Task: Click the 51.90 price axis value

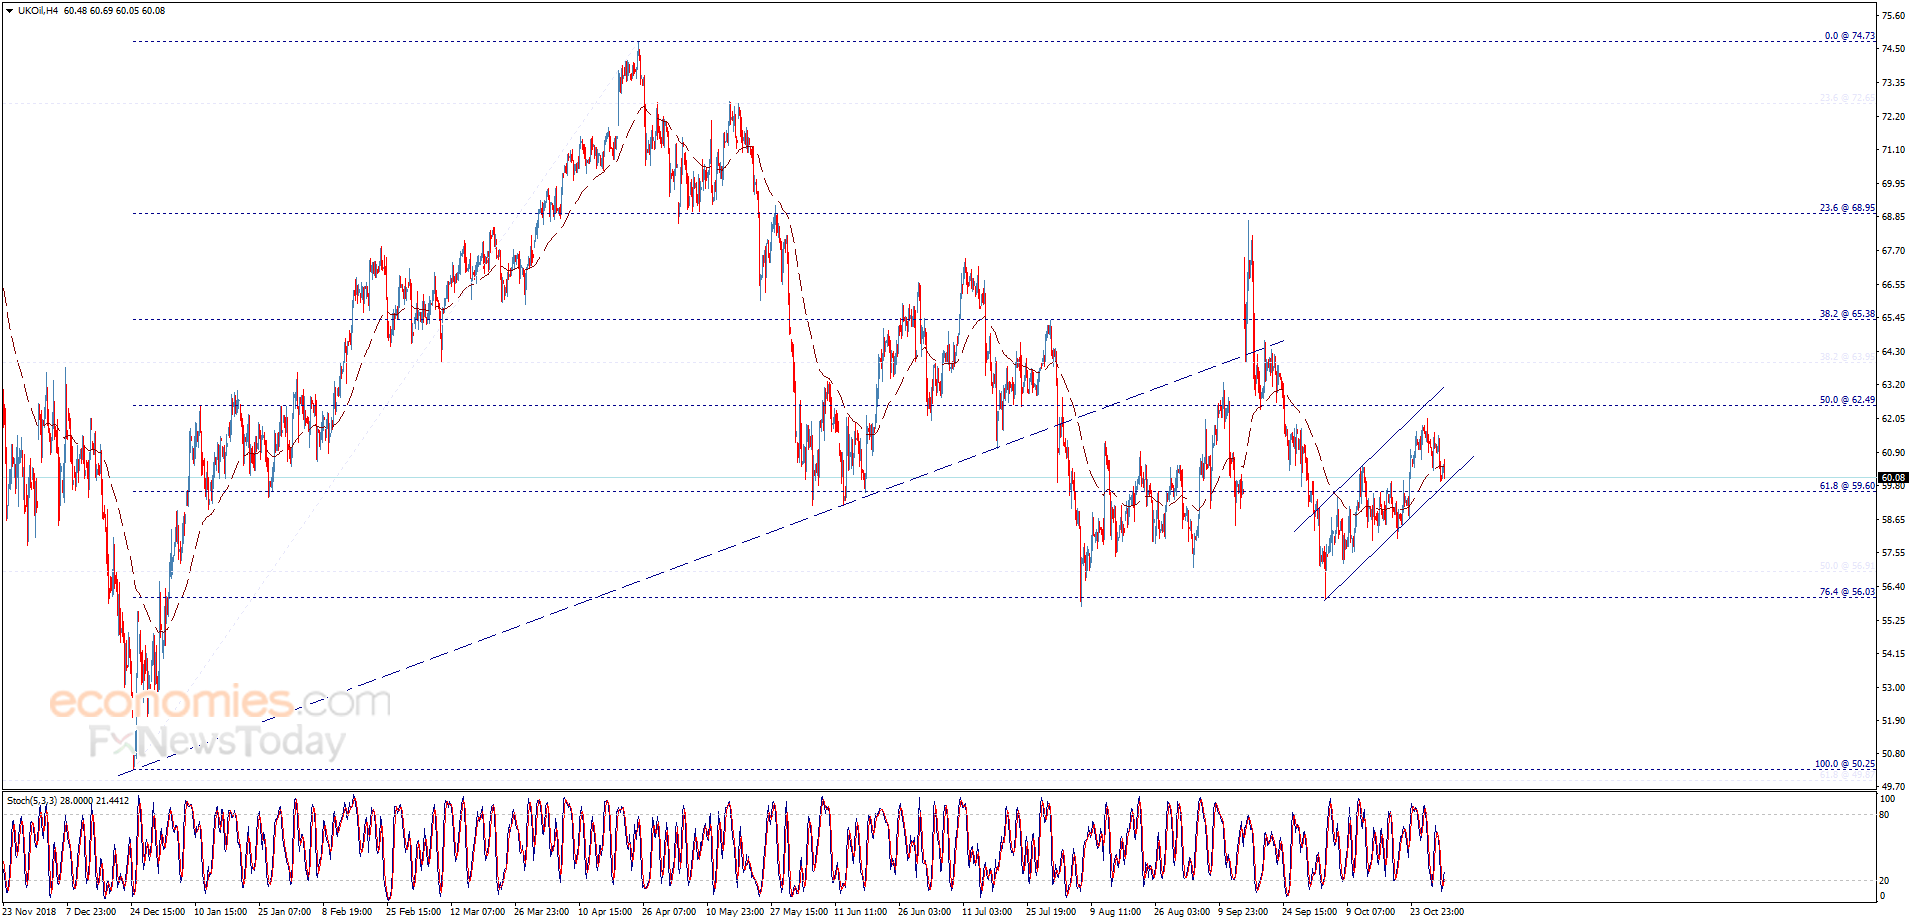Action: [1893, 721]
